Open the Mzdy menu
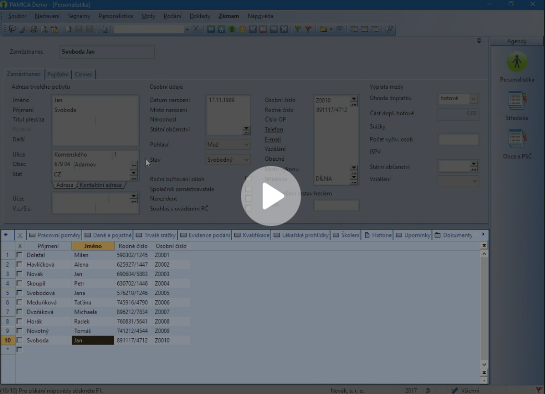This screenshot has width=545, height=394. coord(148,16)
